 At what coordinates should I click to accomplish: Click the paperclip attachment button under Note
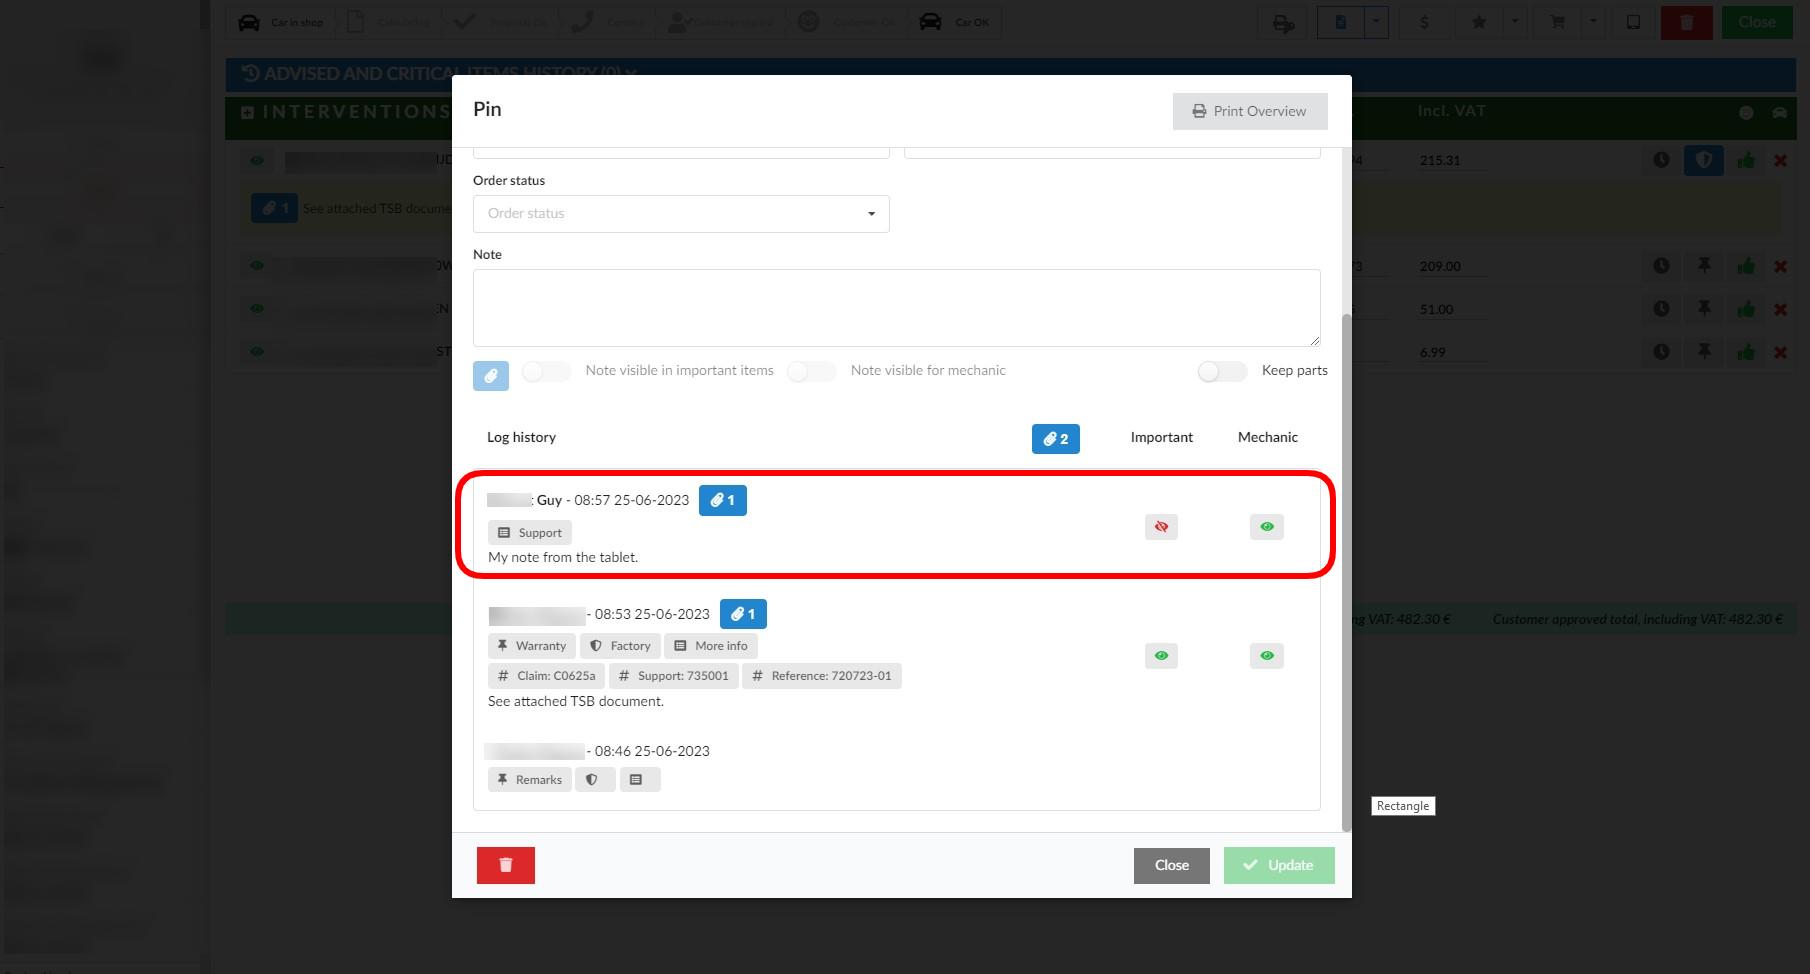pyautogui.click(x=491, y=376)
